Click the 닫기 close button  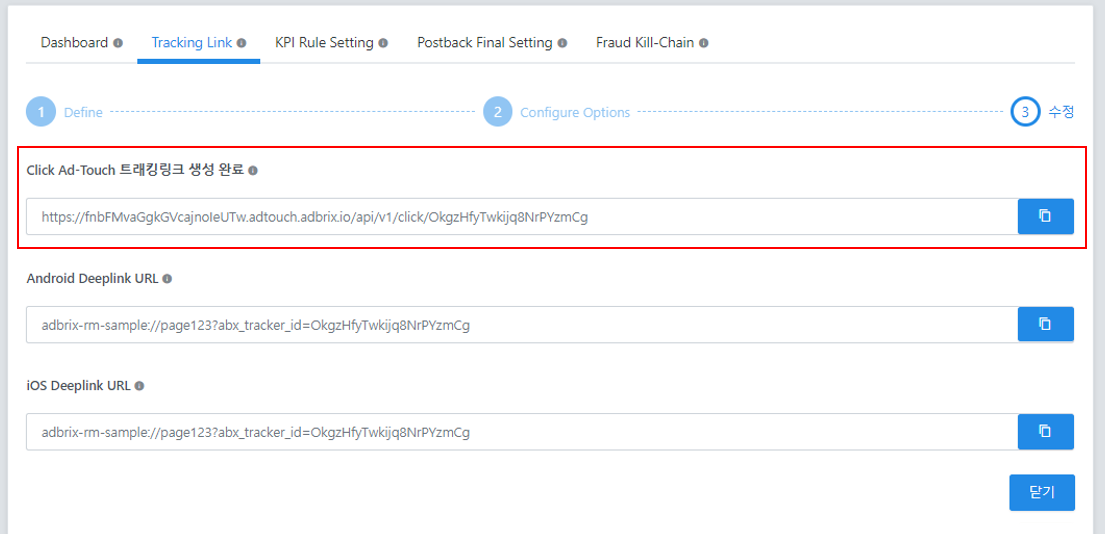(x=1042, y=492)
